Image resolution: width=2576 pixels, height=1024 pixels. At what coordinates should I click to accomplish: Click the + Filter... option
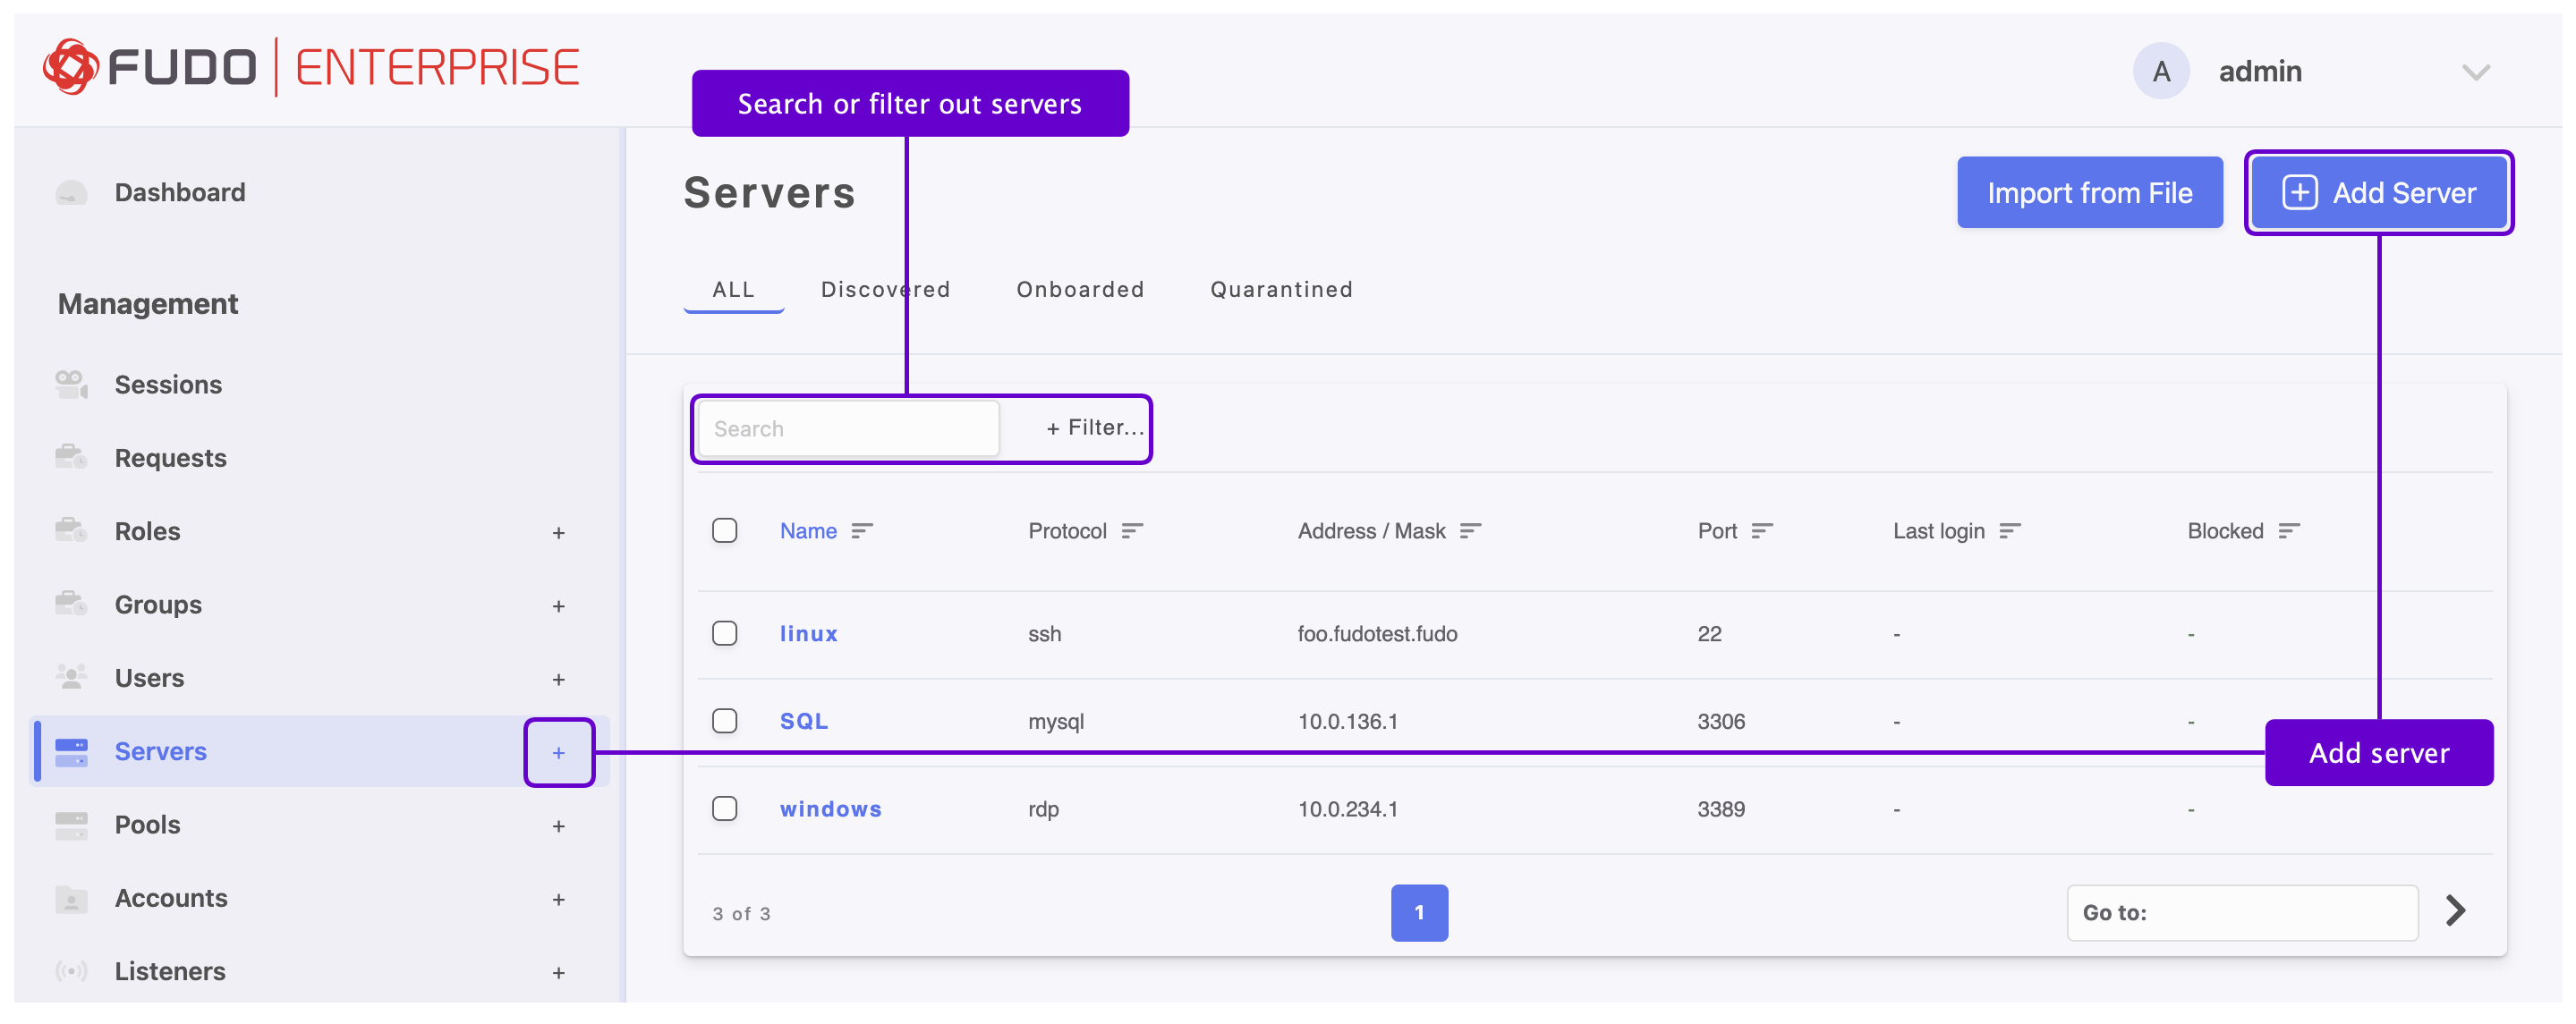pos(1094,428)
